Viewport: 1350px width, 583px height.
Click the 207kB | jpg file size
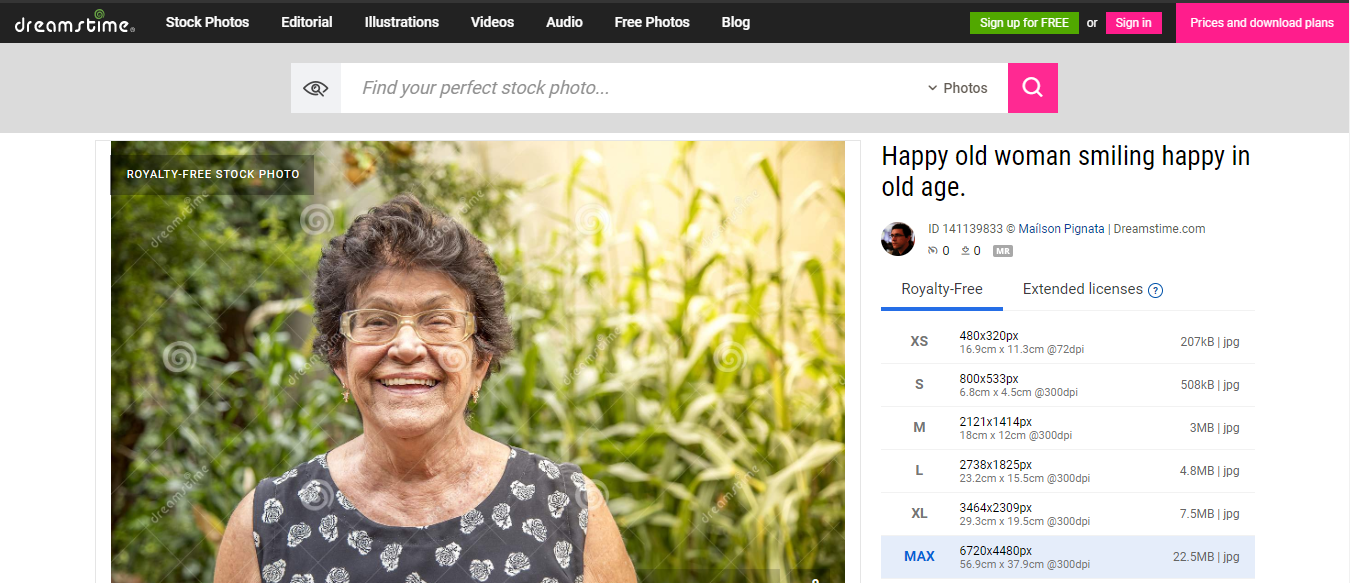tap(1210, 342)
